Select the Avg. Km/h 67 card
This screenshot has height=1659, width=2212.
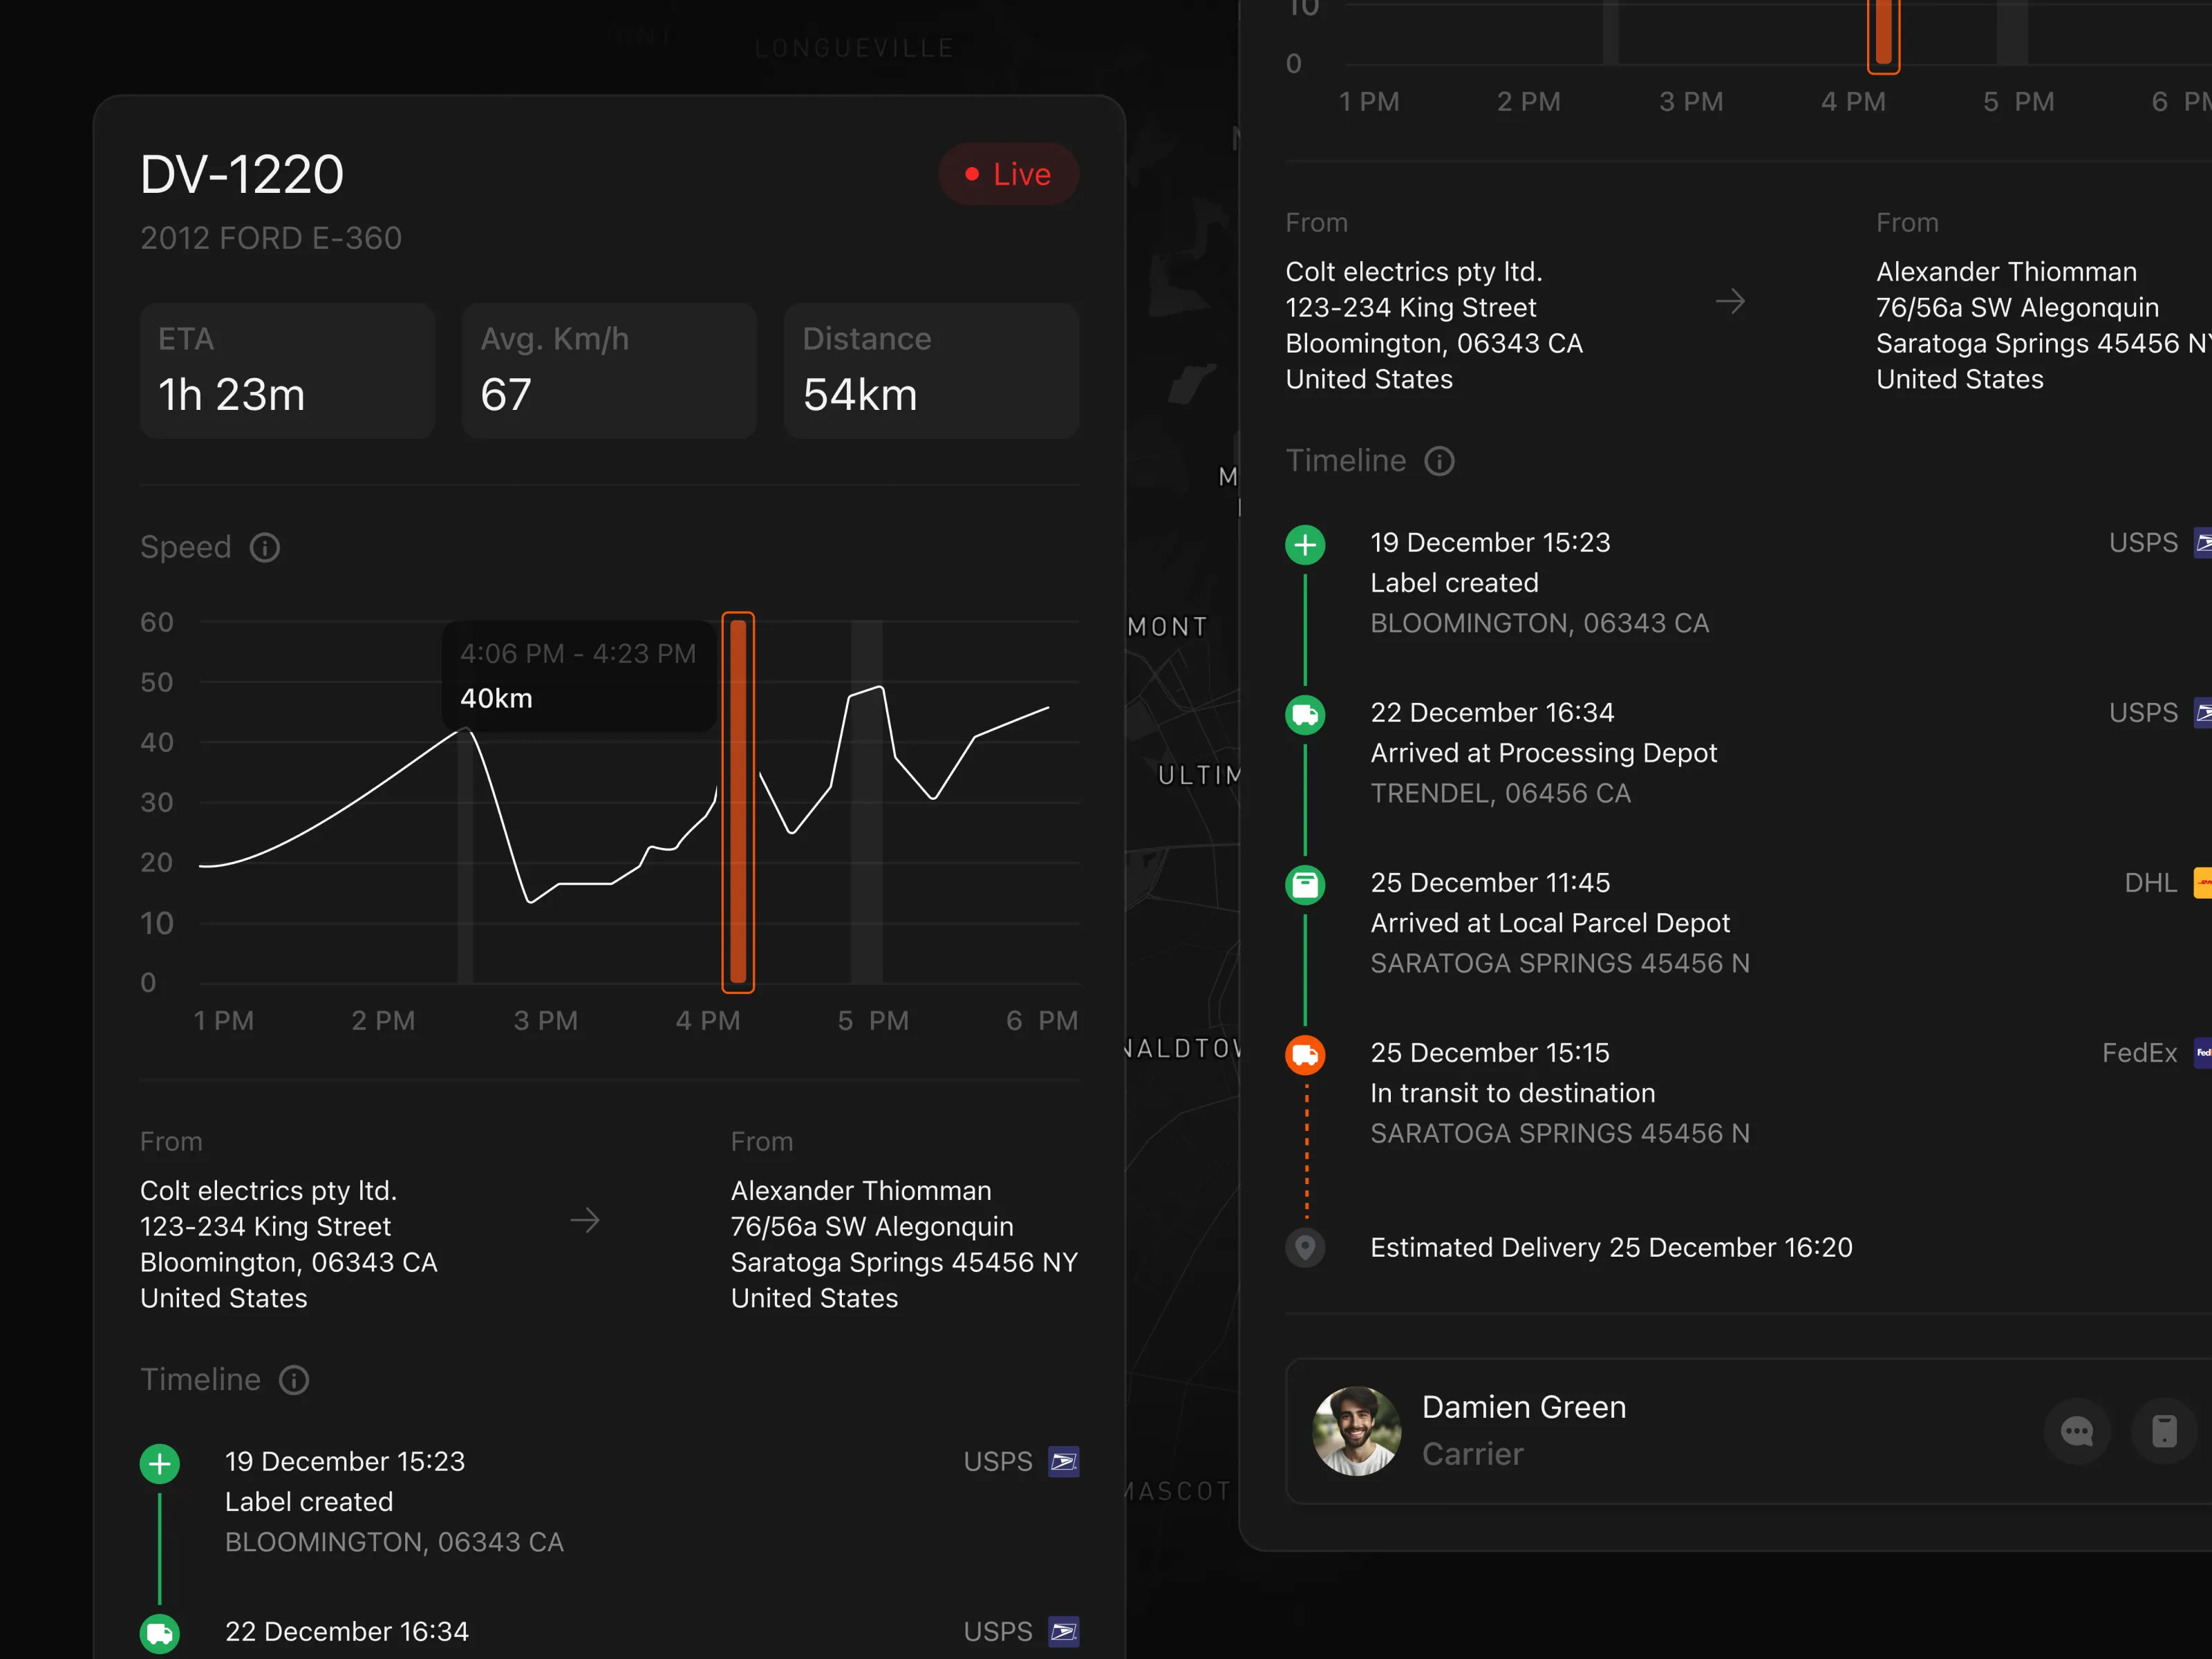point(609,371)
